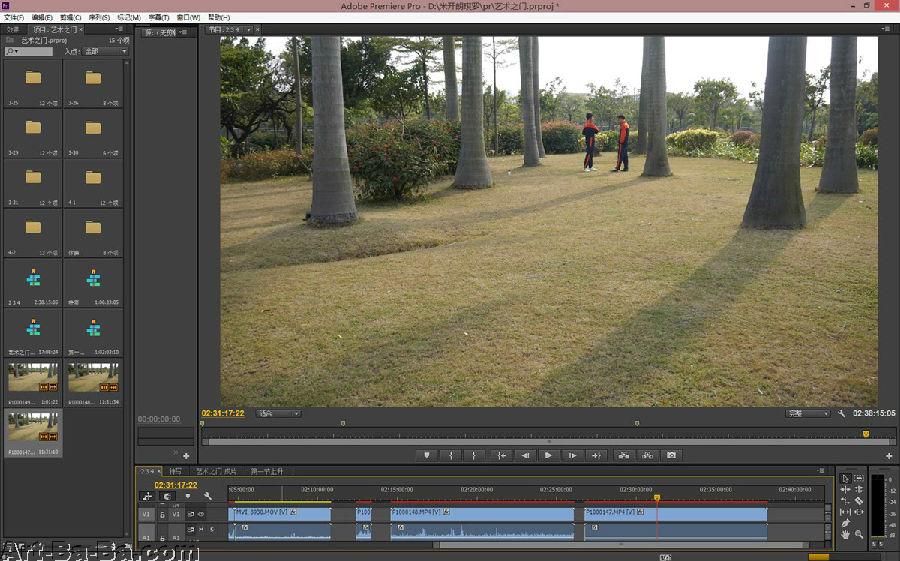Open program monitor settings wrench
The image size is (900, 561).
click(841, 413)
